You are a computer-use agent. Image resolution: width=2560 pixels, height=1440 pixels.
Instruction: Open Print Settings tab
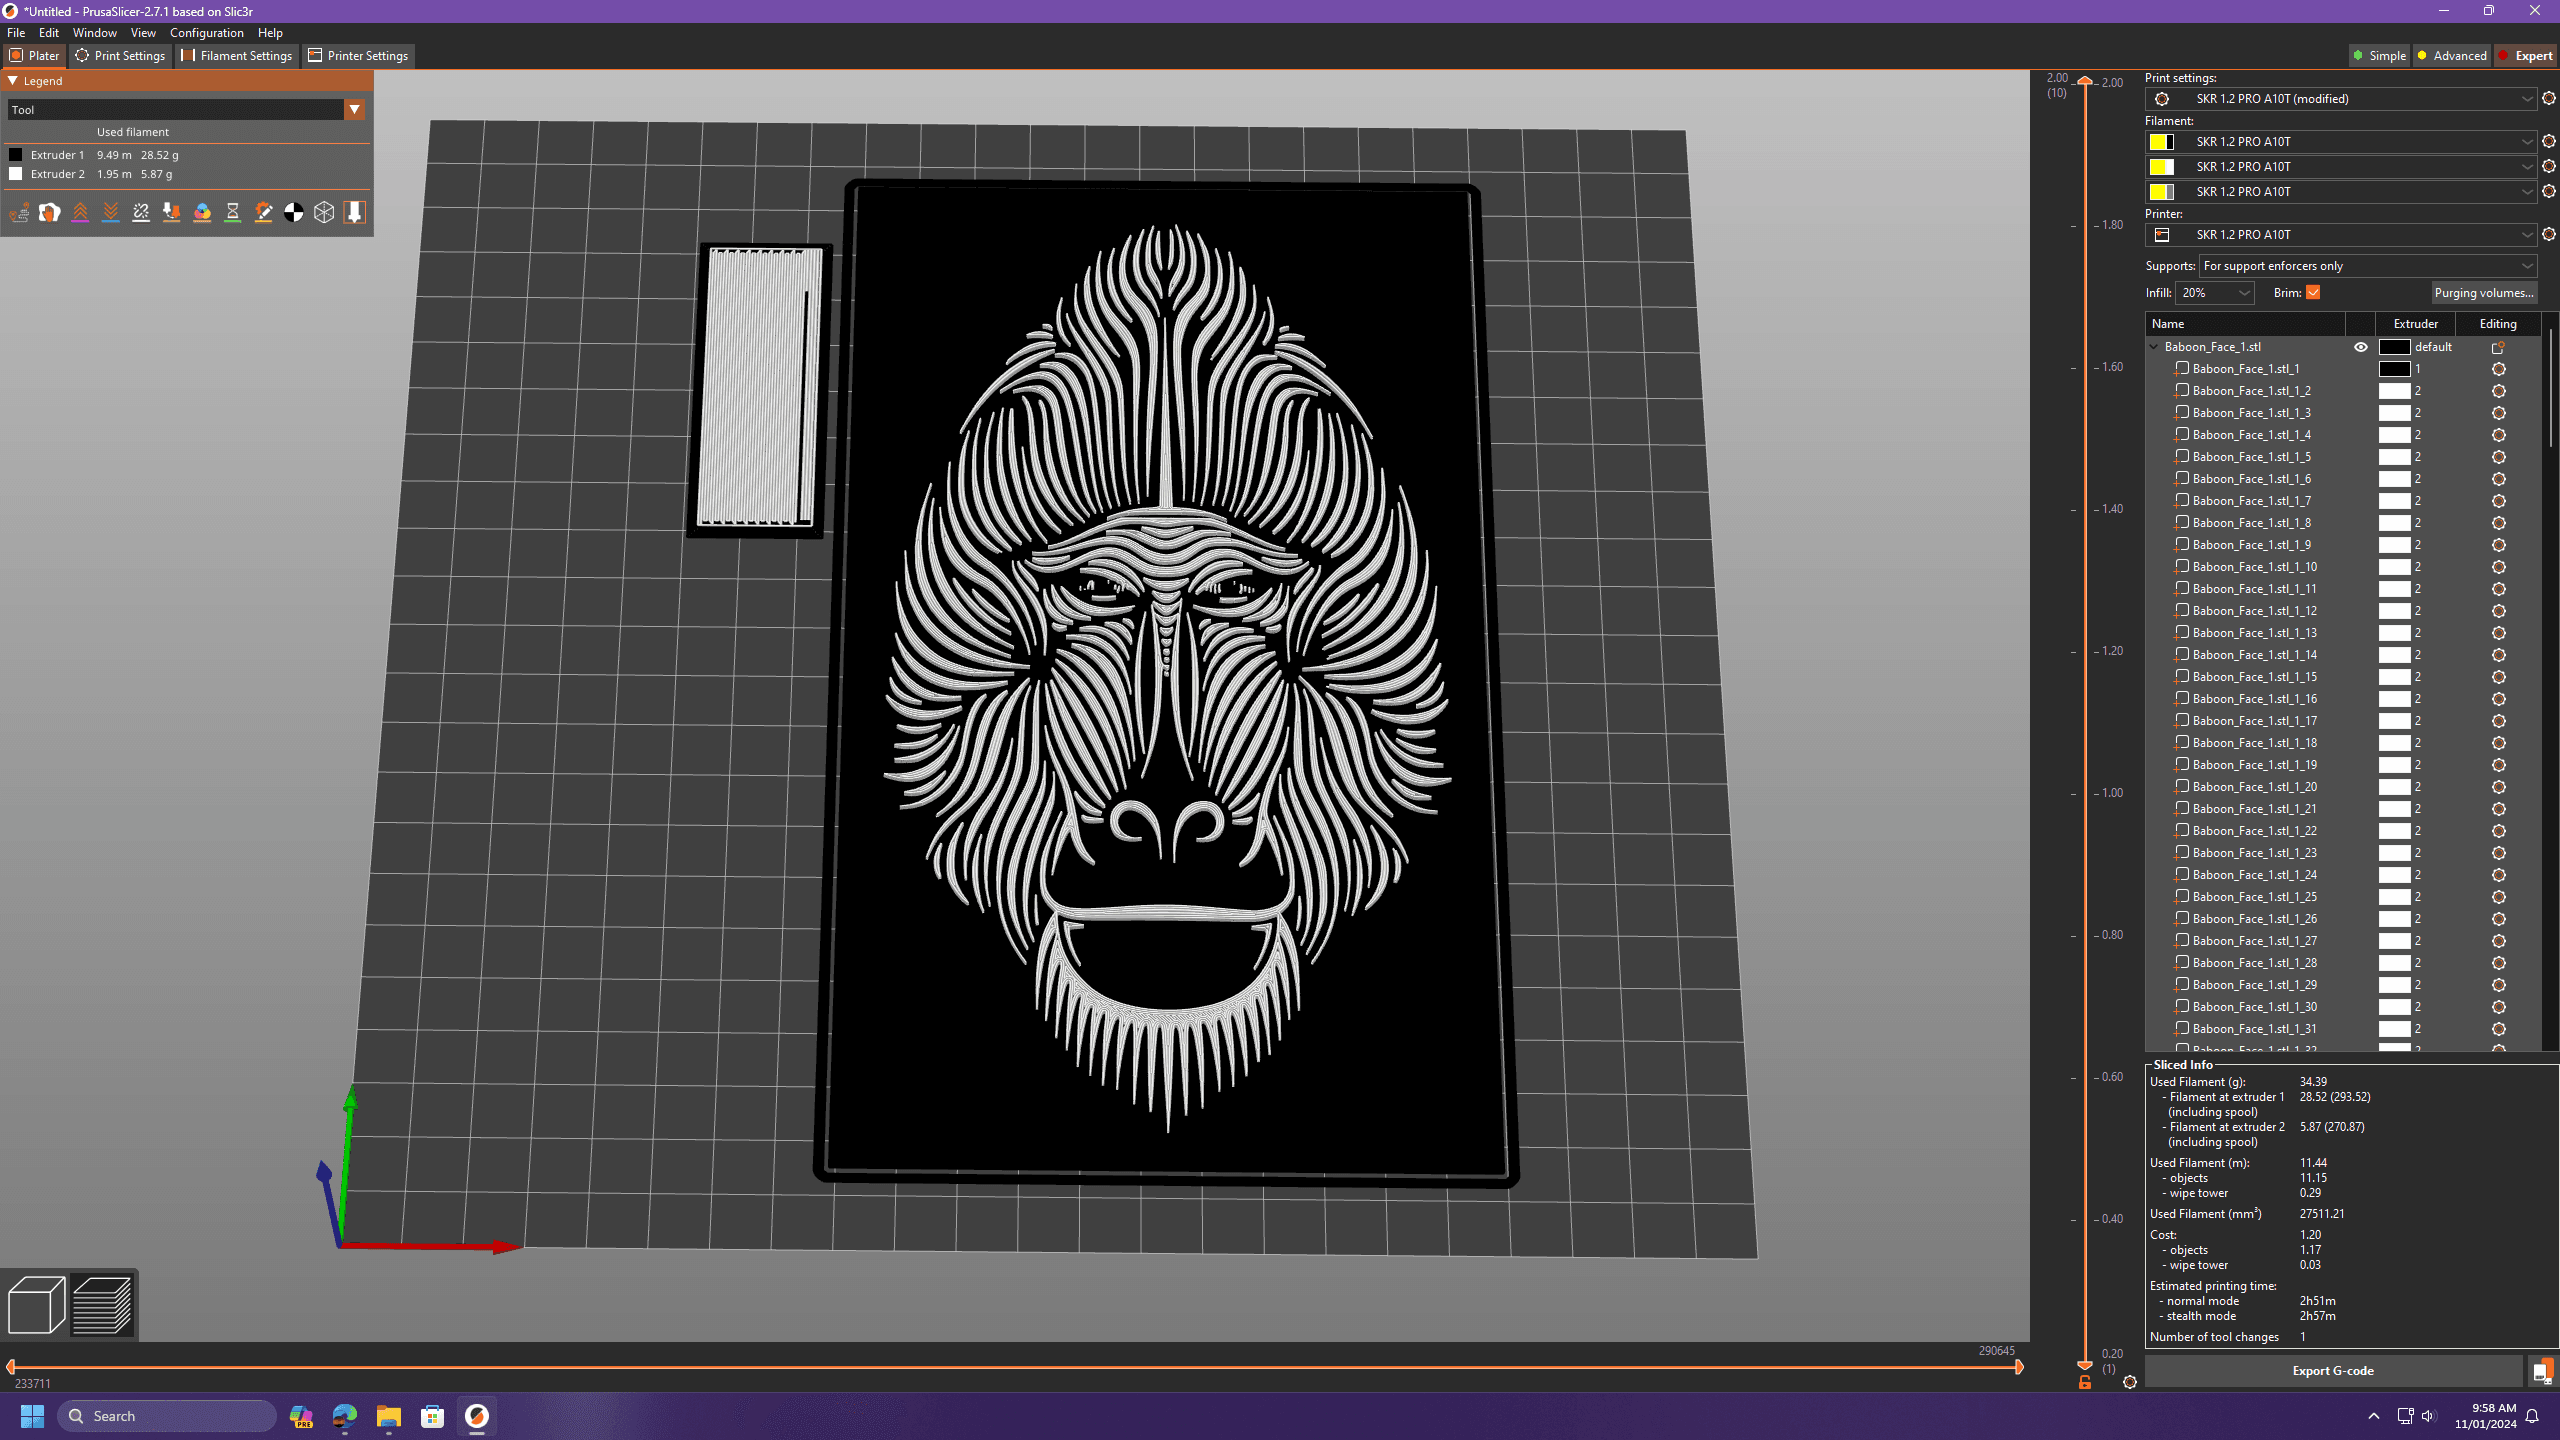pyautogui.click(x=125, y=55)
